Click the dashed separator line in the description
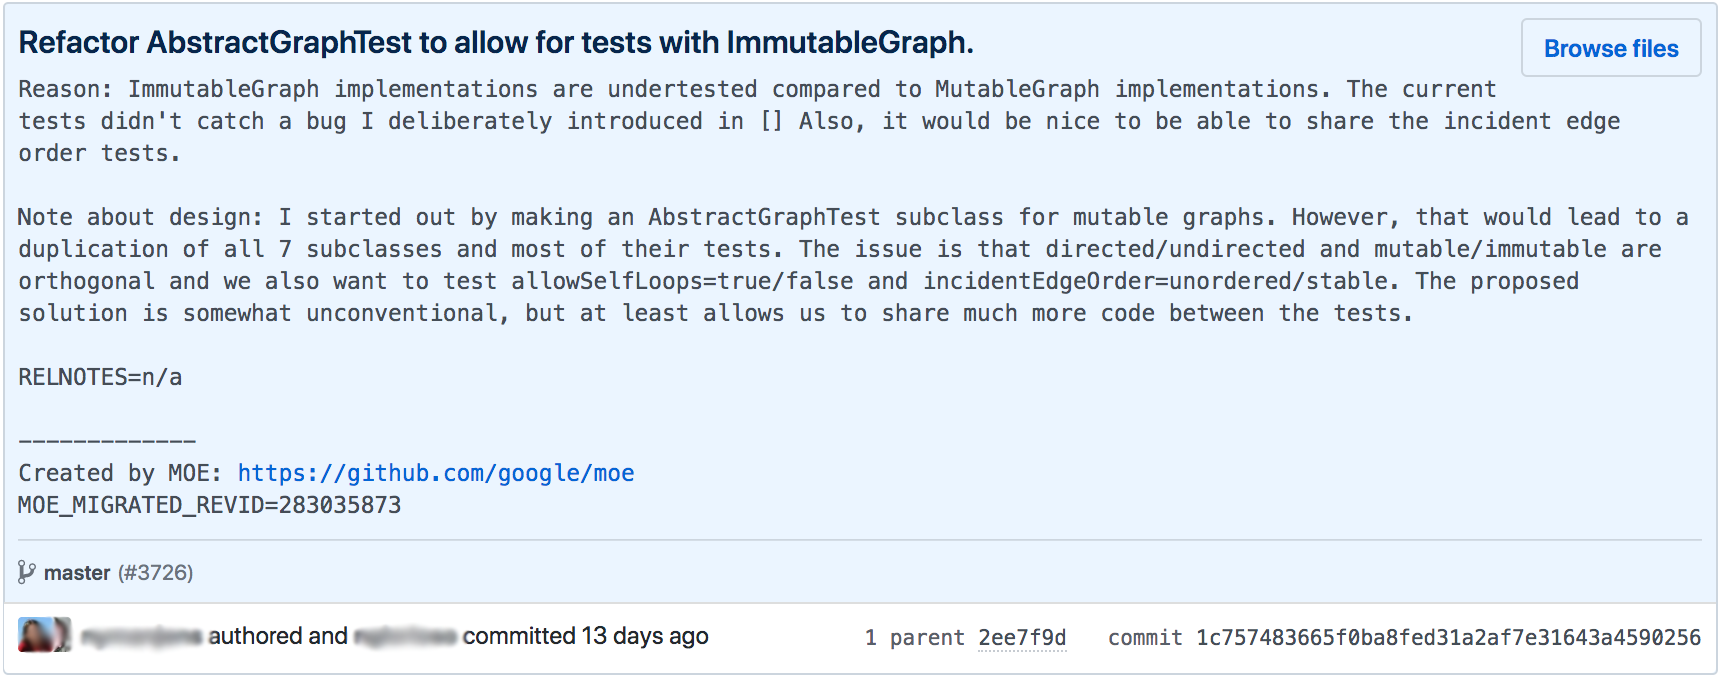Image resolution: width=1720 pixels, height=680 pixels. 105,440
